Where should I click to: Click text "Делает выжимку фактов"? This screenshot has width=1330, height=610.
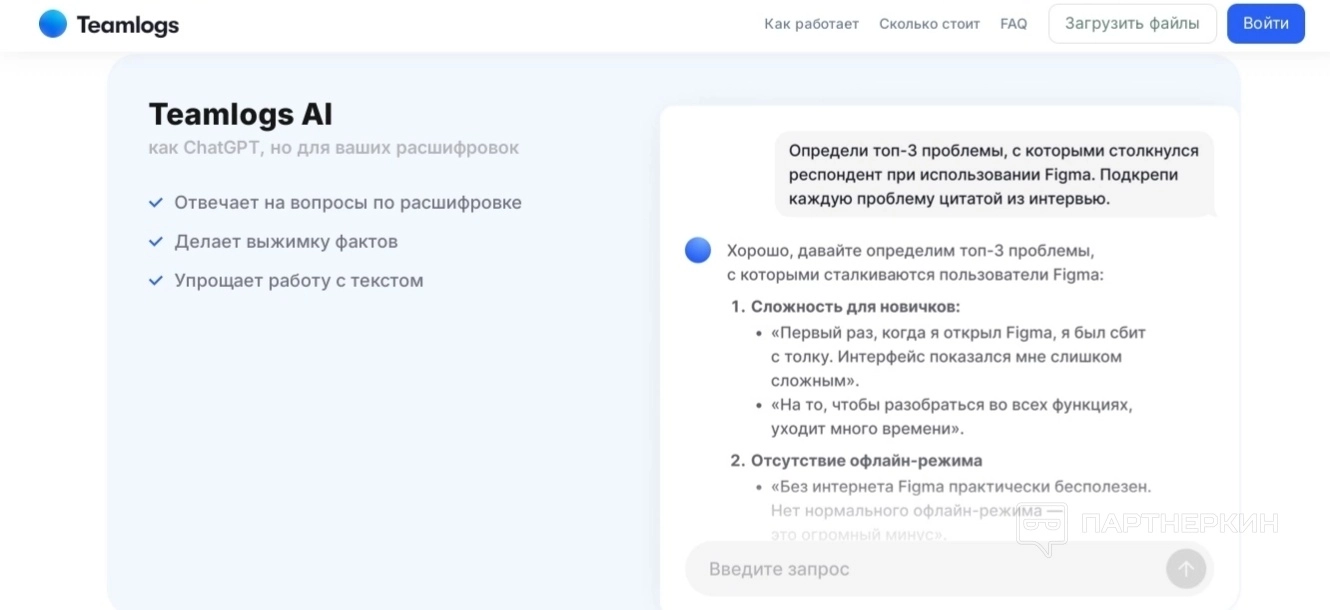pos(286,242)
